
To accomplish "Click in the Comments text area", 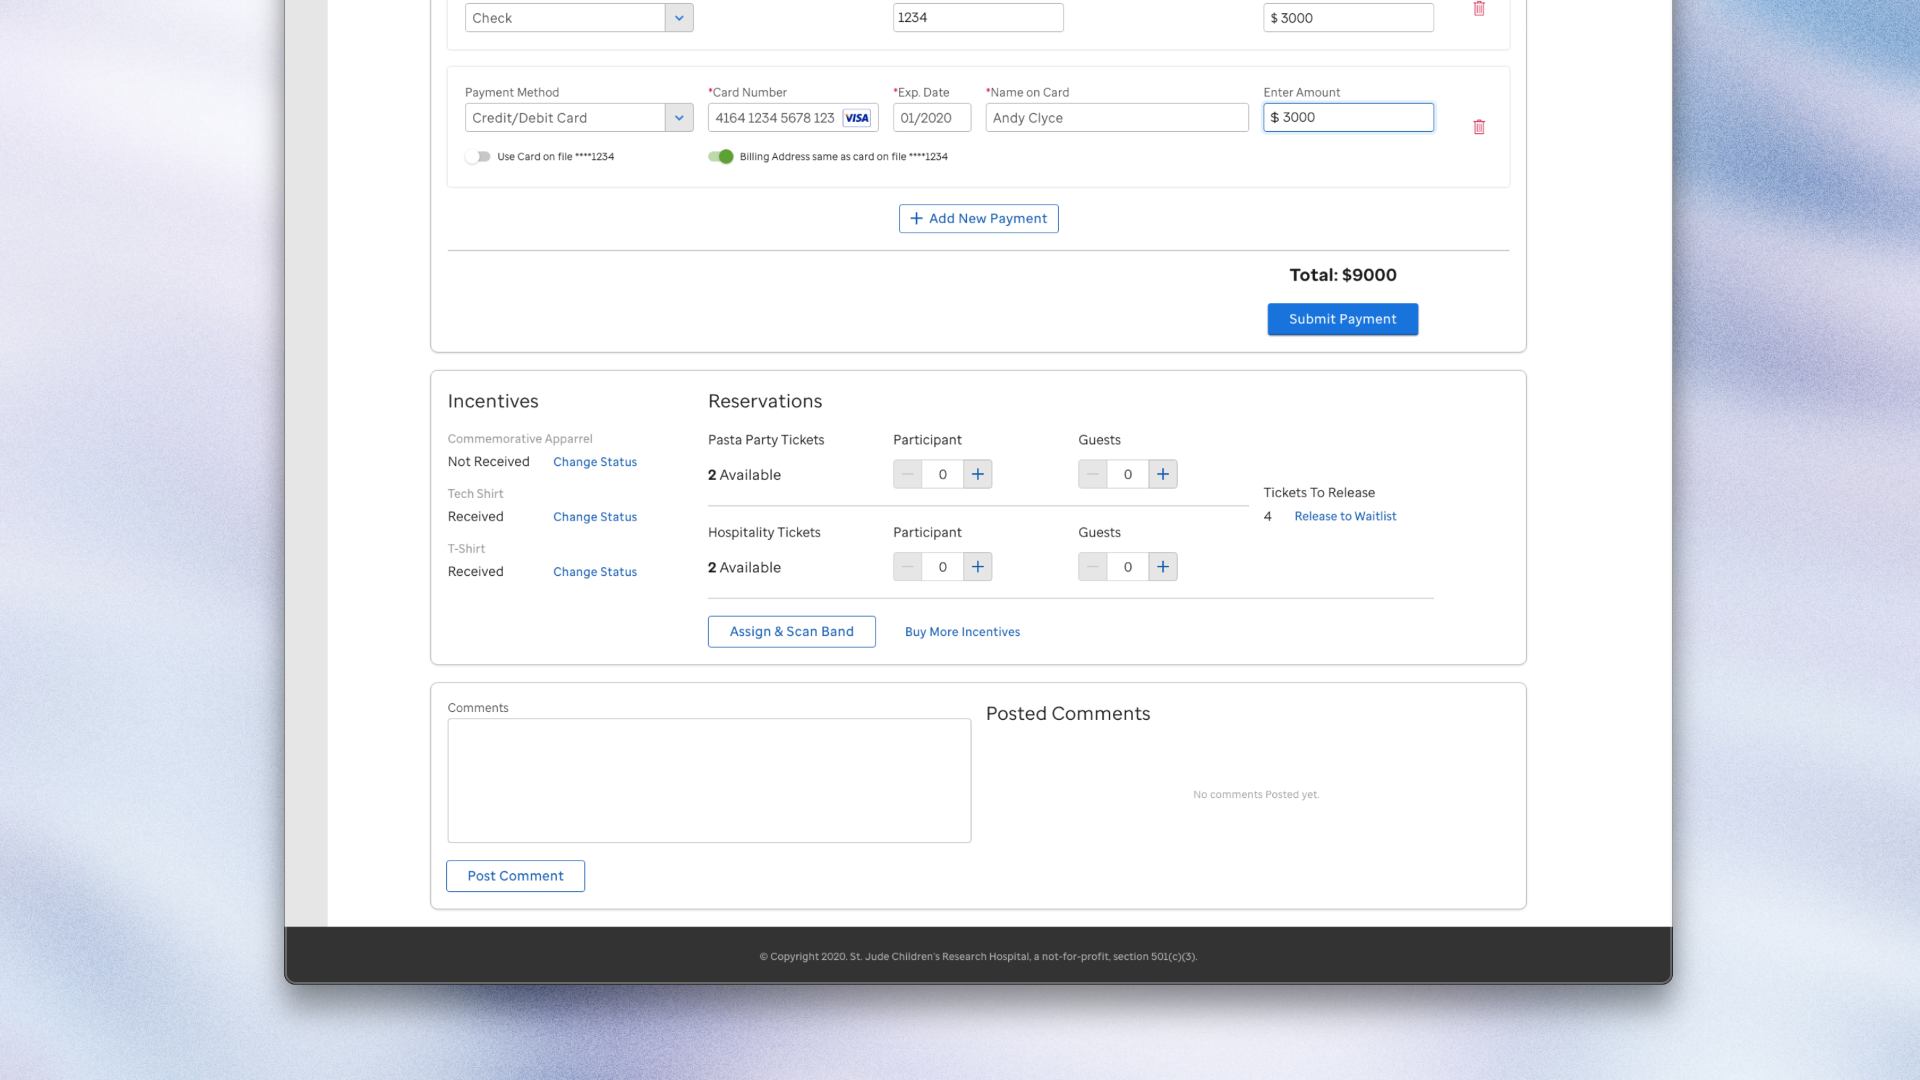I will click(708, 780).
